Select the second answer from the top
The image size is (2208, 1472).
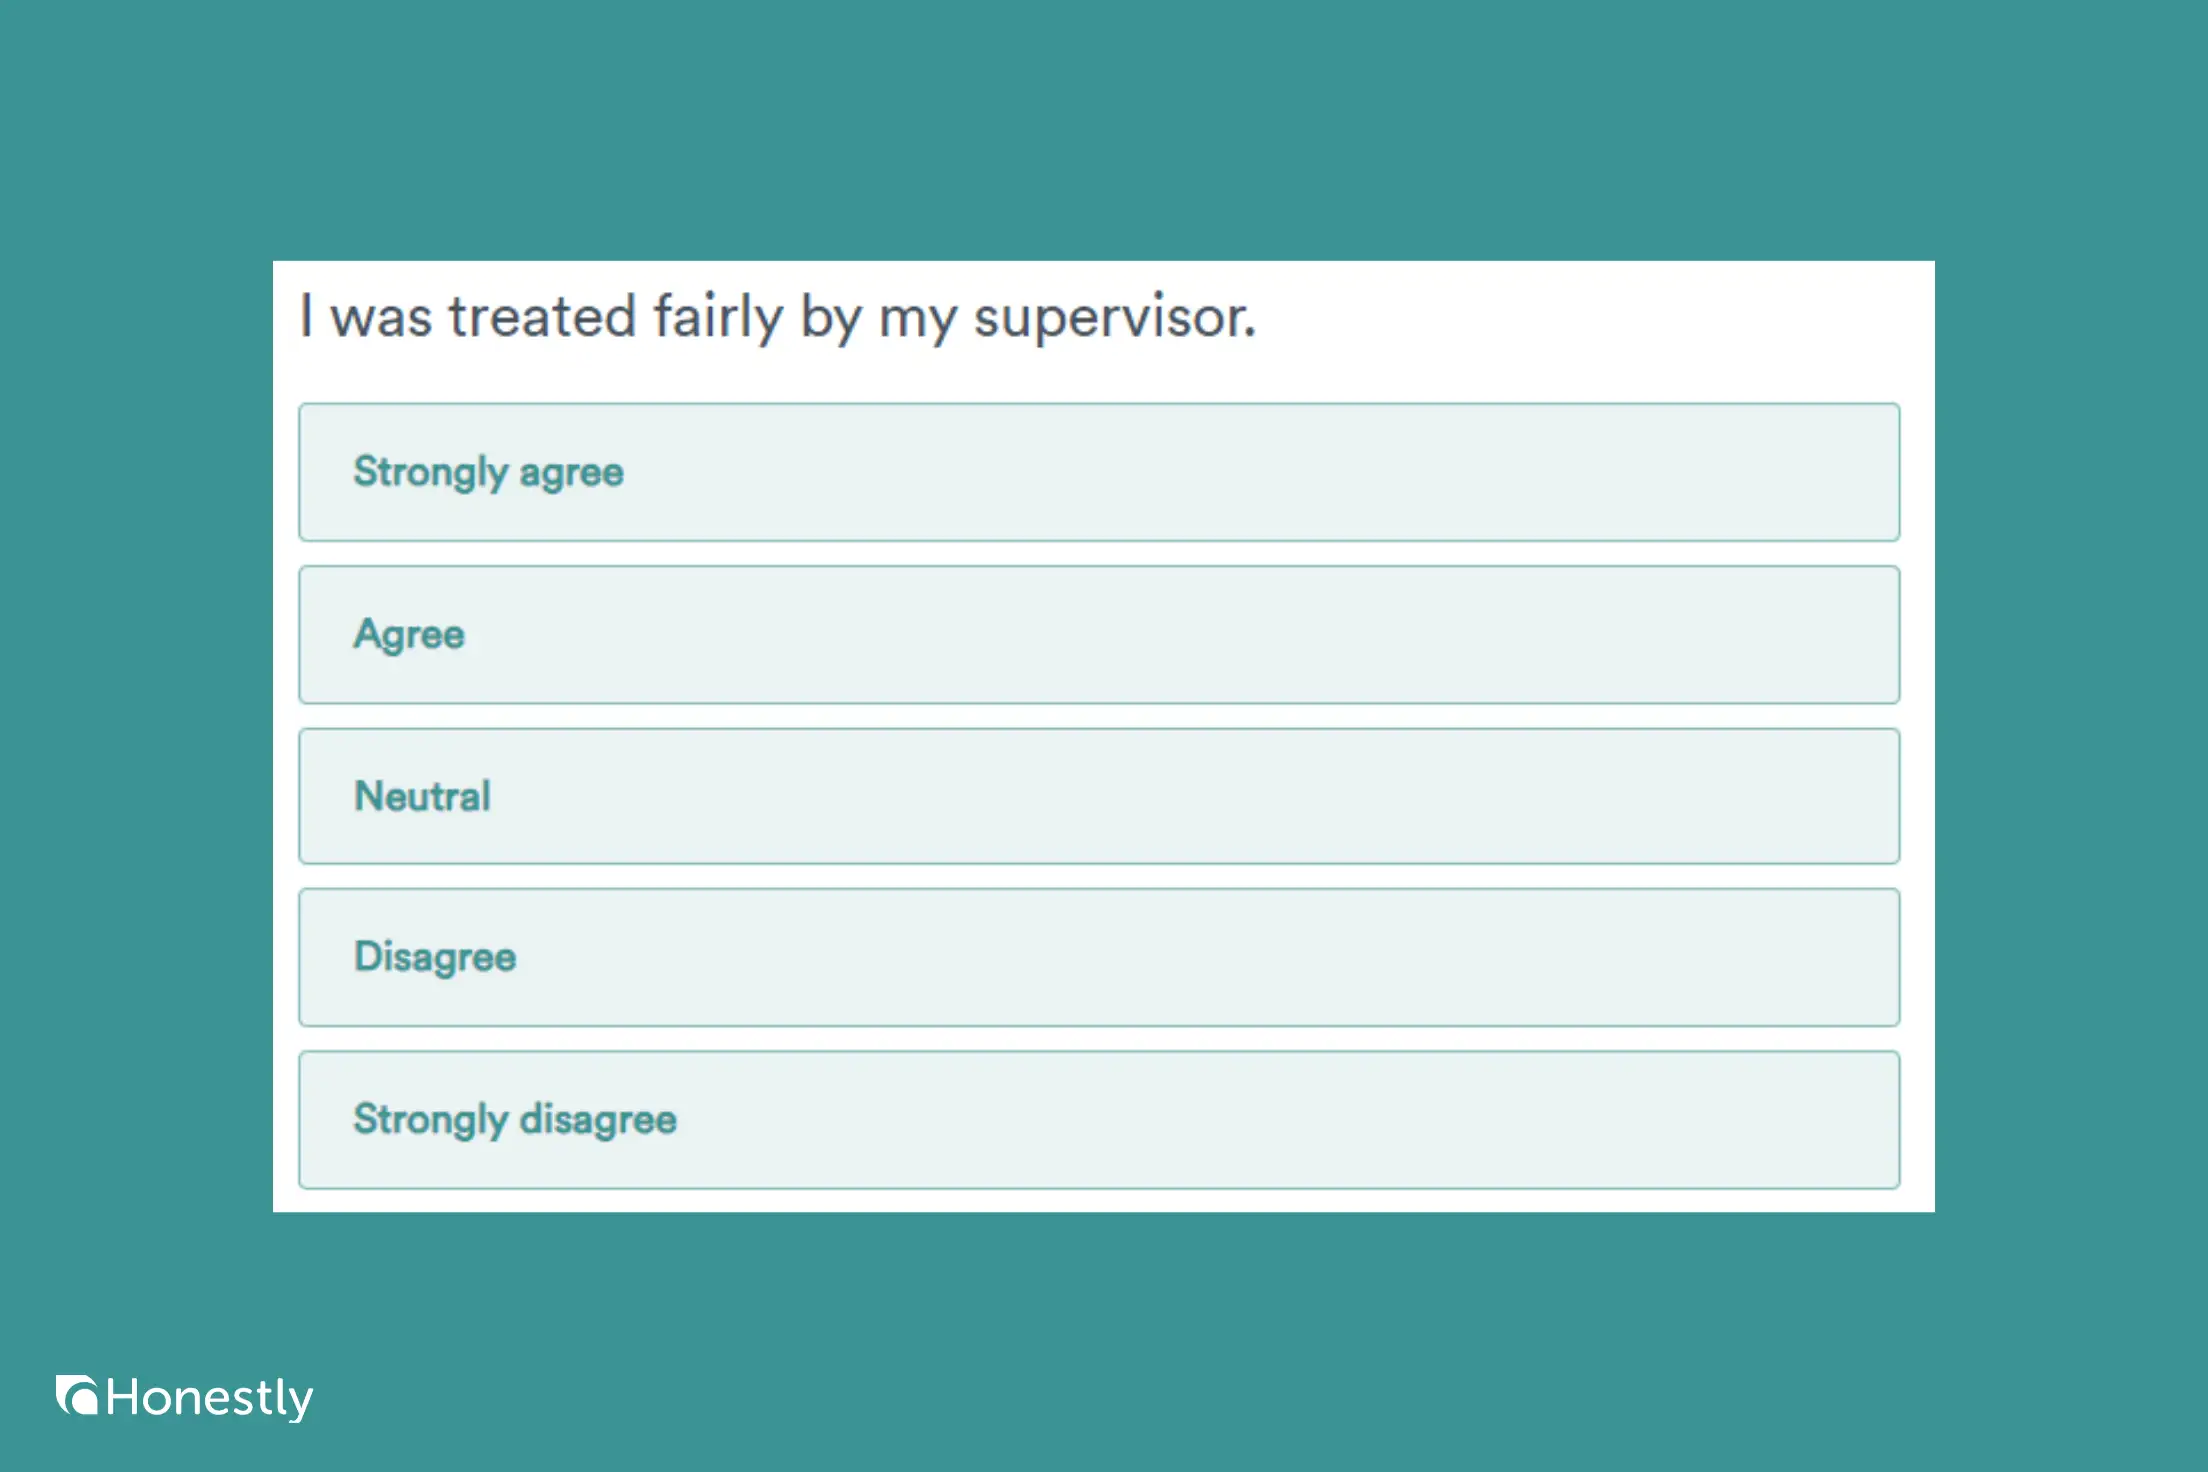tap(1100, 634)
